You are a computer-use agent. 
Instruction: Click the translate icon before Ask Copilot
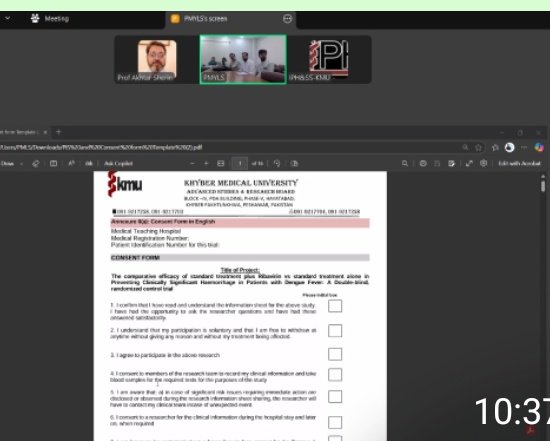[89, 163]
